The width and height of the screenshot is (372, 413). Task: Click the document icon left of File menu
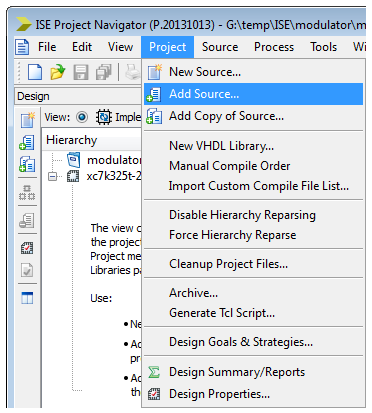pos(22,47)
